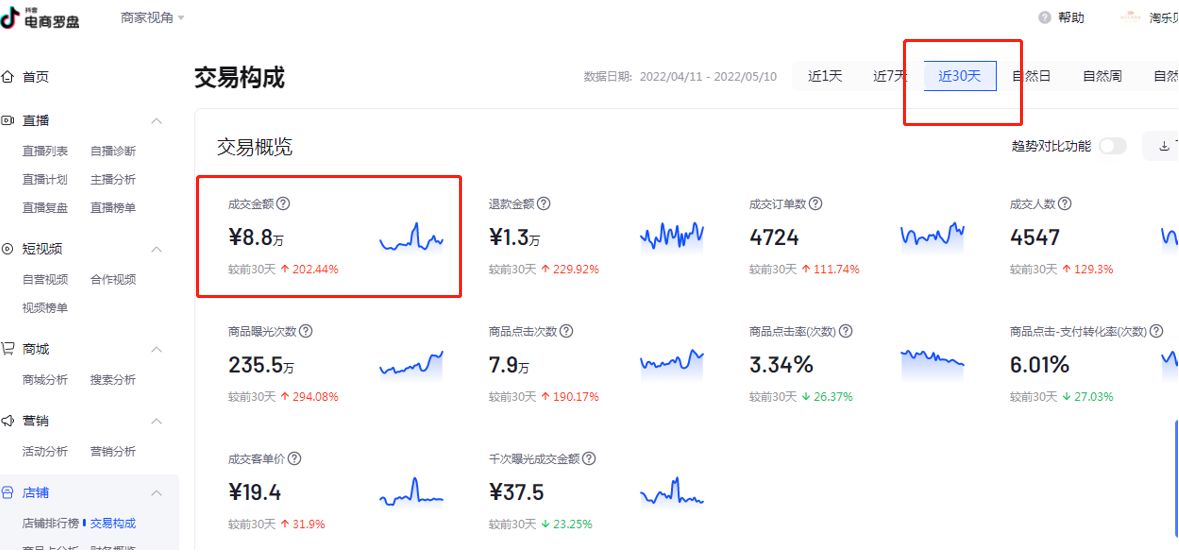Screen dimensions: 1179x554
Task: Click help icon beside 千次曝光成交金额
Action: click(x=589, y=459)
